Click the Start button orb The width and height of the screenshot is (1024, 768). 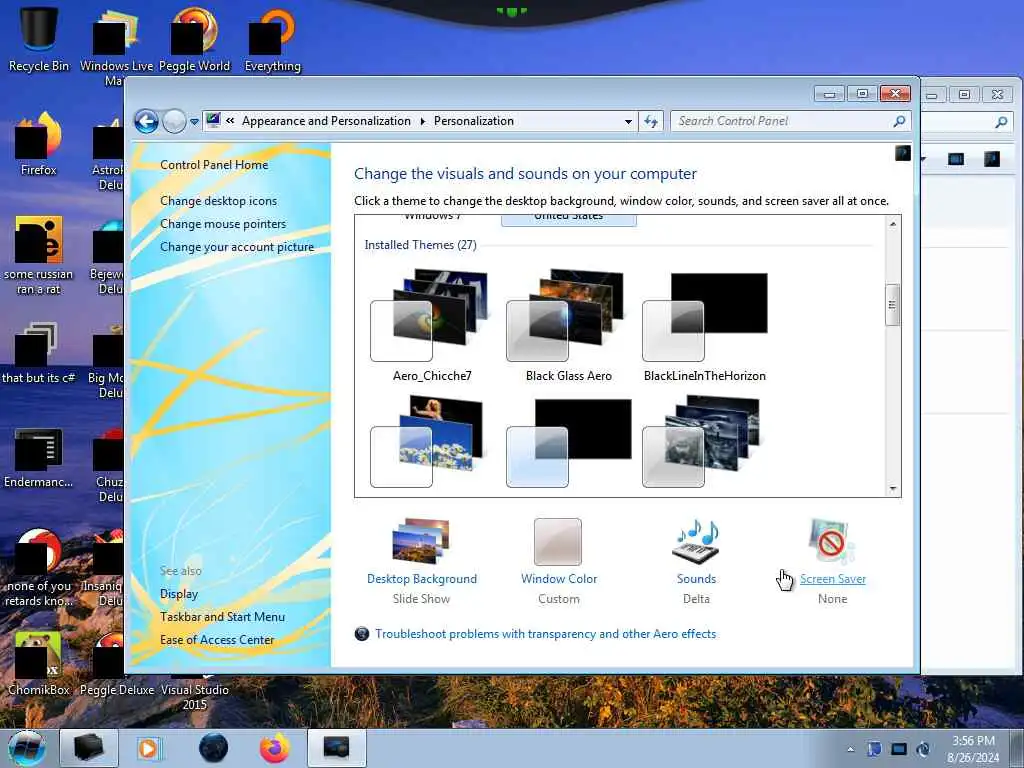pos(27,748)
